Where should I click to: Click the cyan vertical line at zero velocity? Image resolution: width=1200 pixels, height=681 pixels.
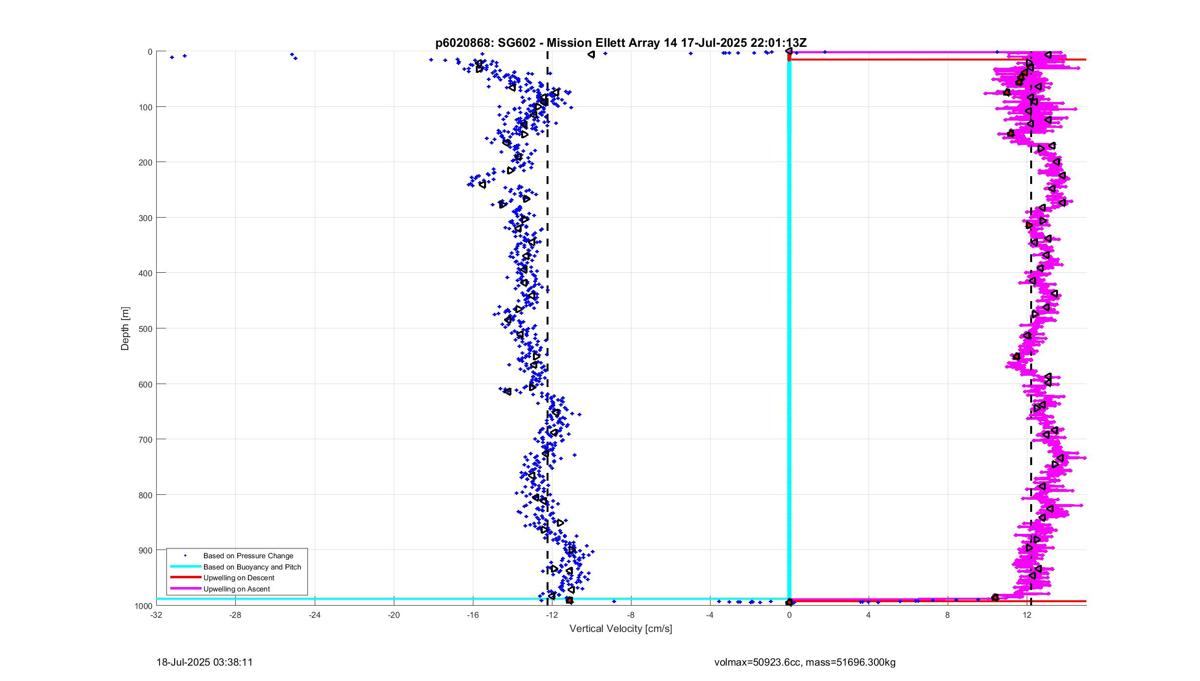point(789,328)
